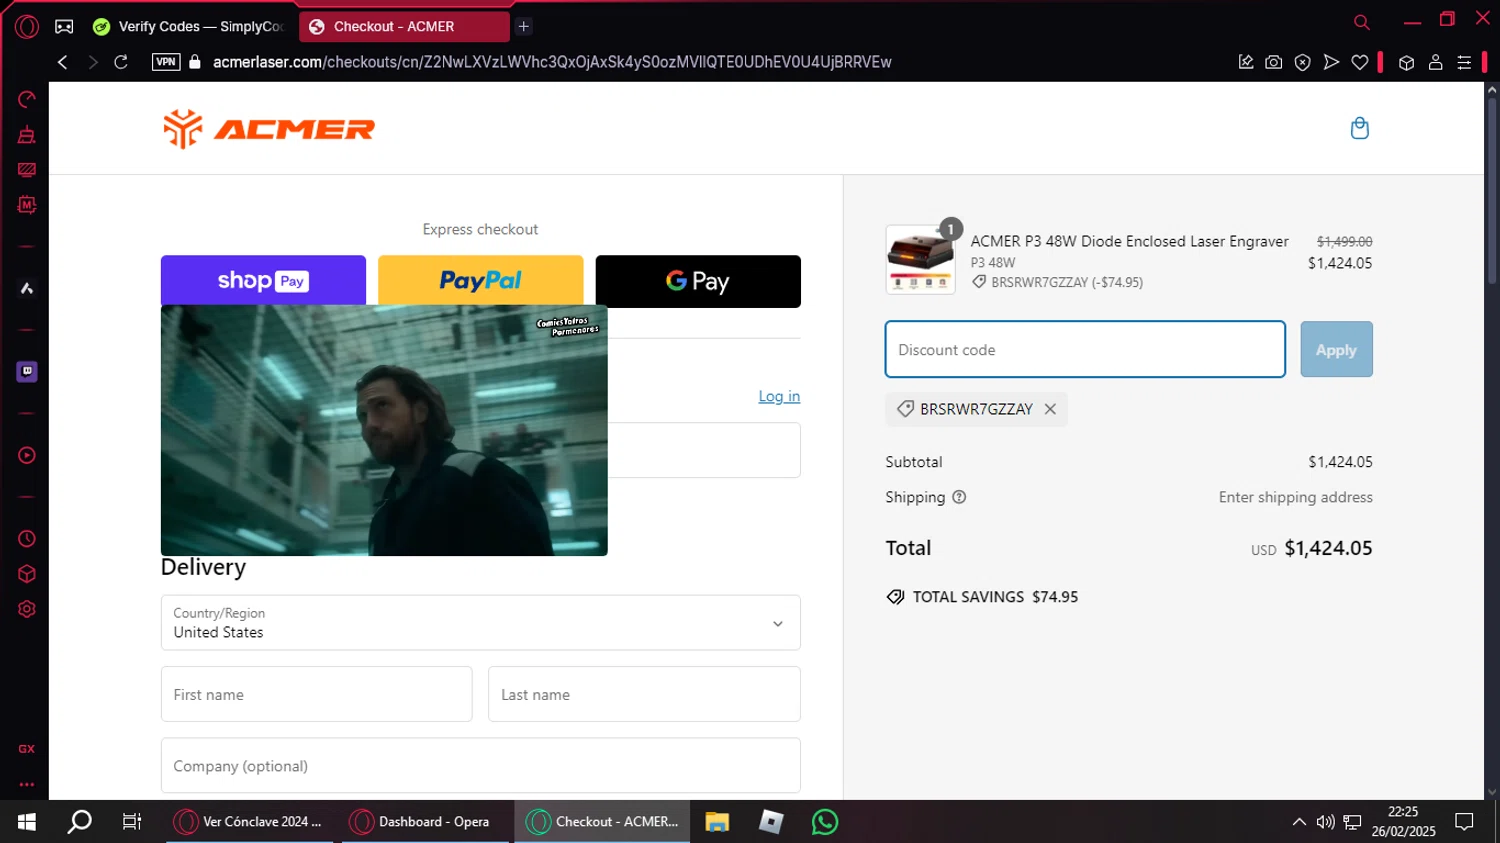Open Roblox Studio from taskbar

[771, 822]
